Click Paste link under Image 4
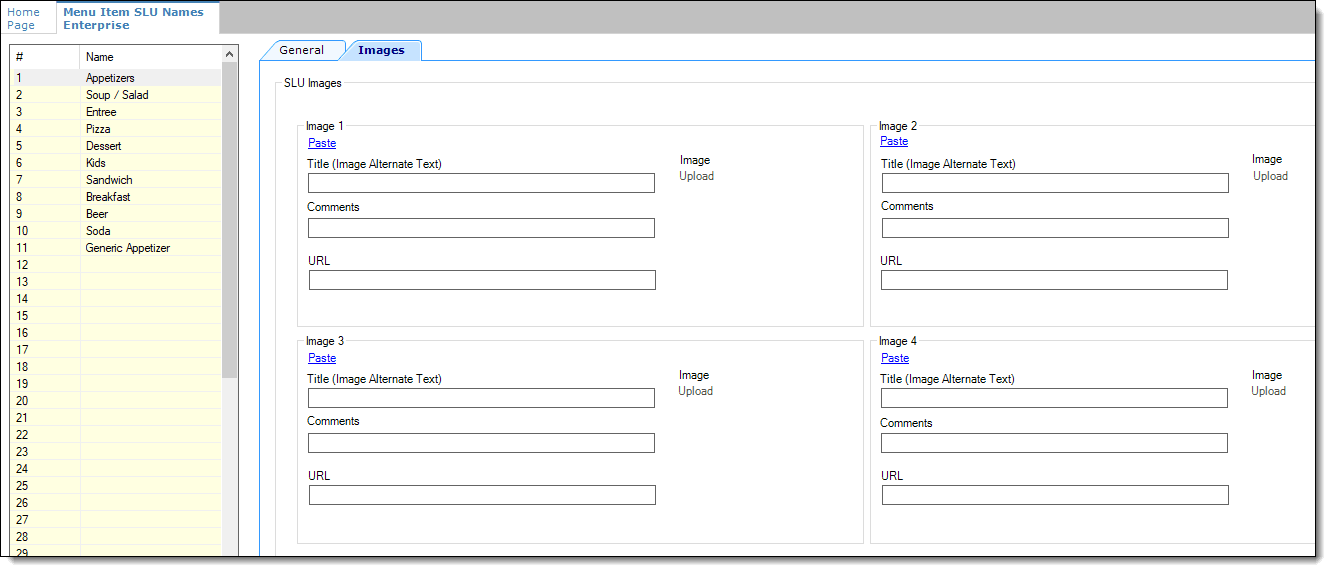The height and width of the screenshot is (572, 1331). click(895, 358)
